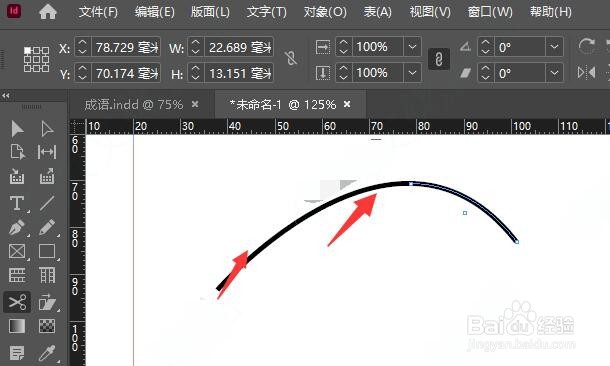
Task: Open the 对象(O) menu
Action: click(325, 12)
